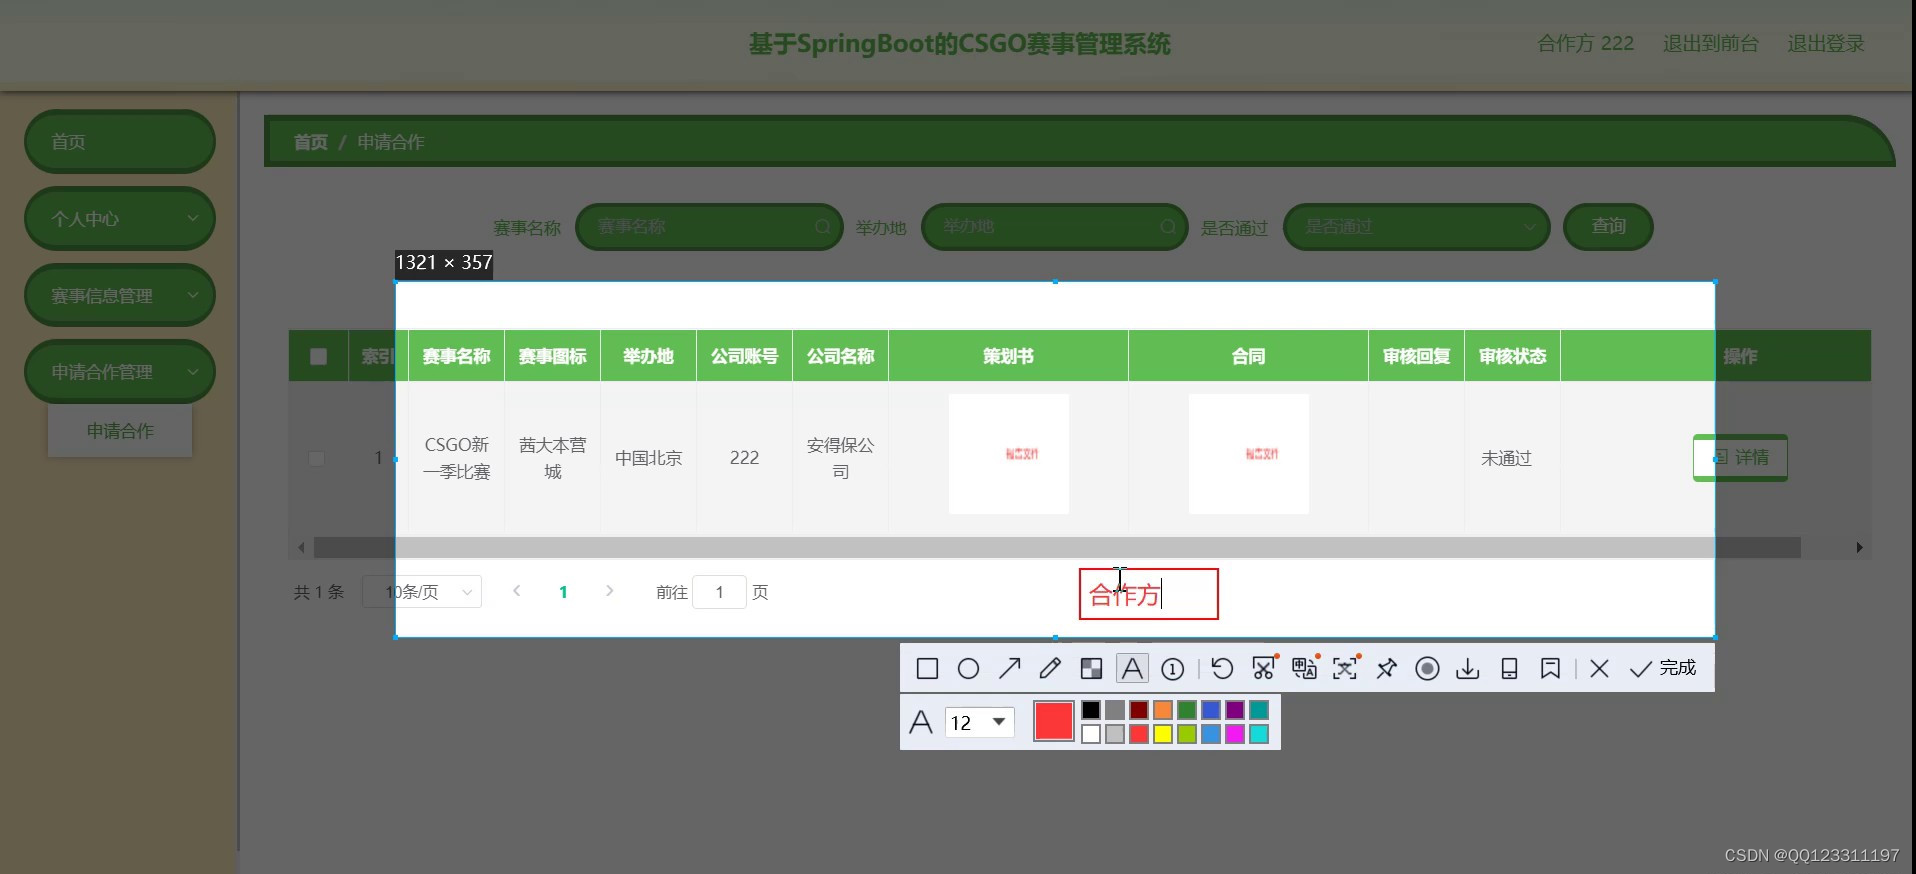1916x874 pixels.
Task: Click the current red color preview swatch
Action: coord(1053,721)
